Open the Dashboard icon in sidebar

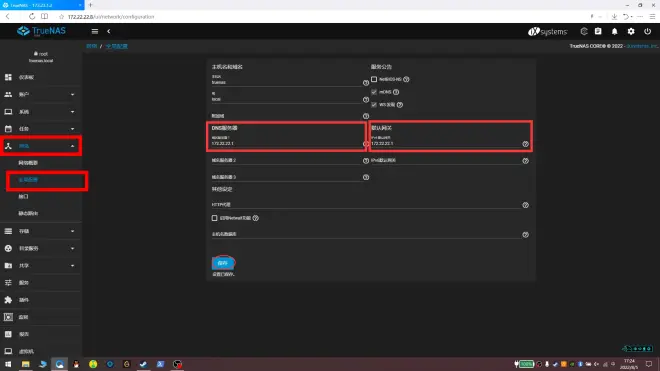pyautogui.click(x=8, y=77)
